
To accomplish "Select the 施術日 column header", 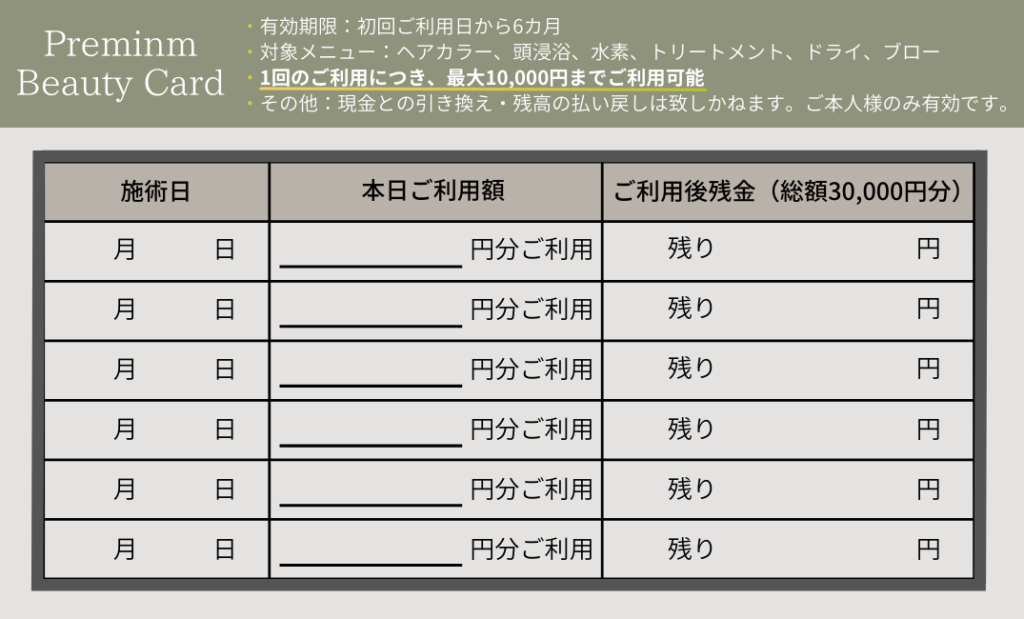I will (x=156, y=191).
